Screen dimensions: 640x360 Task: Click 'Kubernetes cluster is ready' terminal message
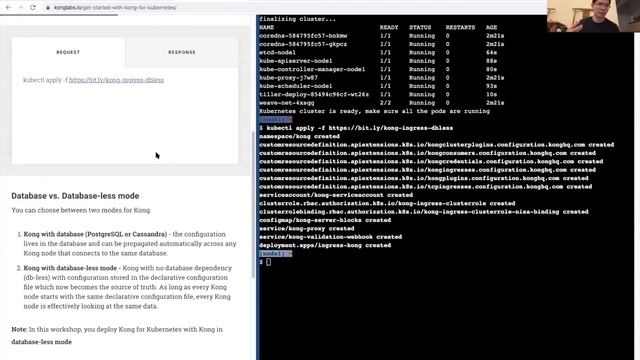(x=374, y=111)
